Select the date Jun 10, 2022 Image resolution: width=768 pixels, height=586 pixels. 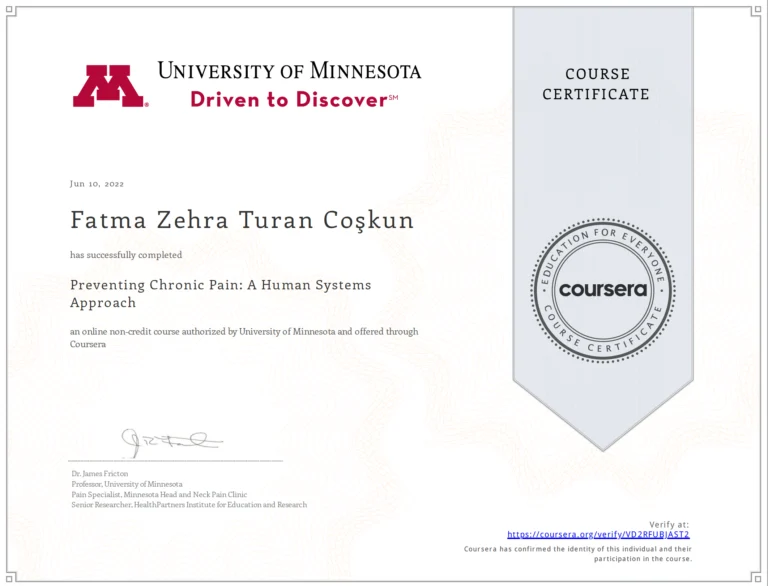97,183
